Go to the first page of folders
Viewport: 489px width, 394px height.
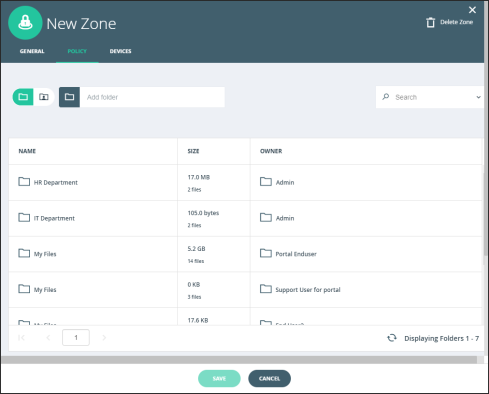(22, 338)
